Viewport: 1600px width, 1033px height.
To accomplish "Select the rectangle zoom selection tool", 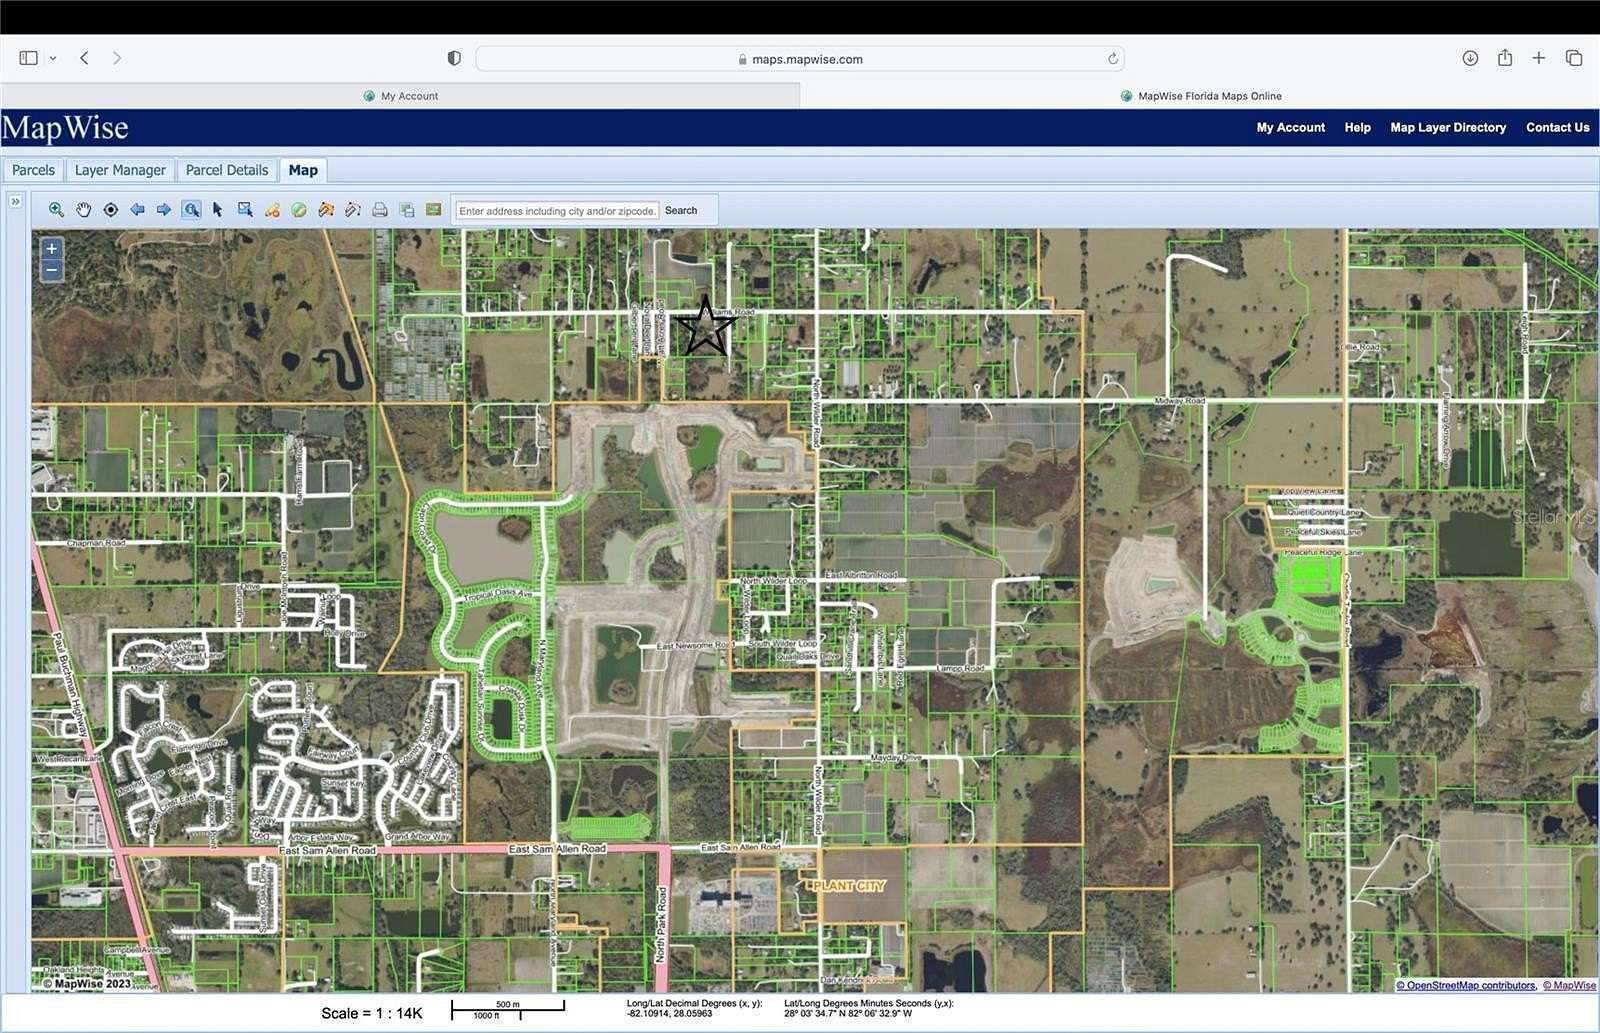I will (243, 210).
